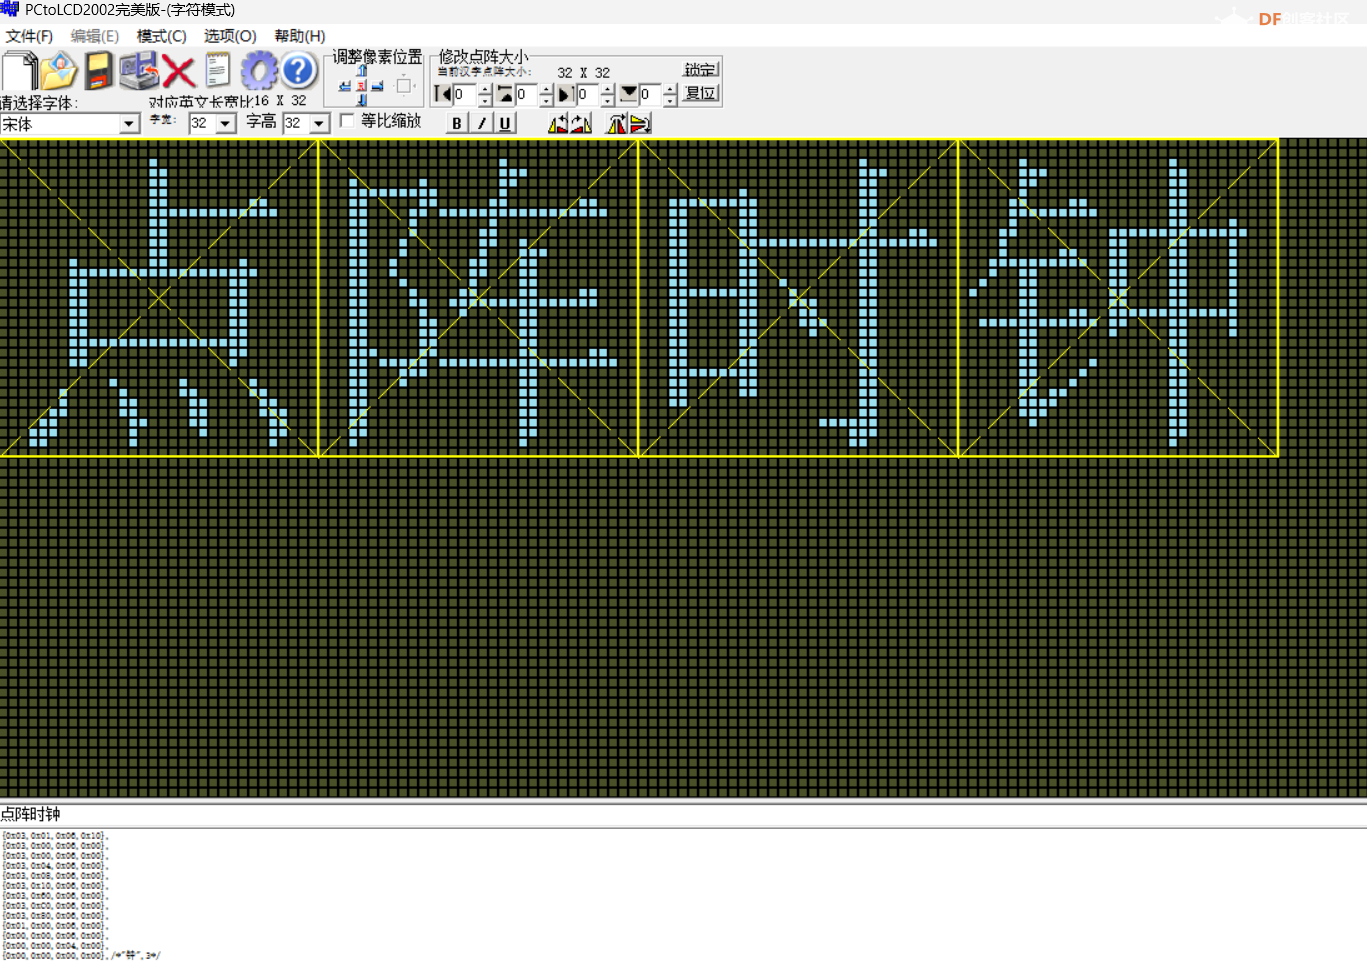Open help with the blue question mark icon
The height and width of the screenshot is (971, 1367).
pyautogui.click(x=298, y=71)
